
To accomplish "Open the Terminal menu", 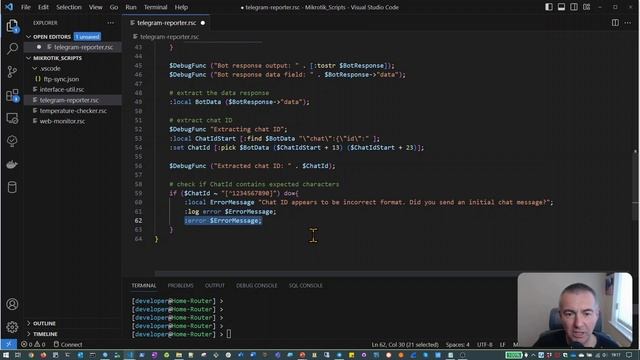I will pos(156,7).
